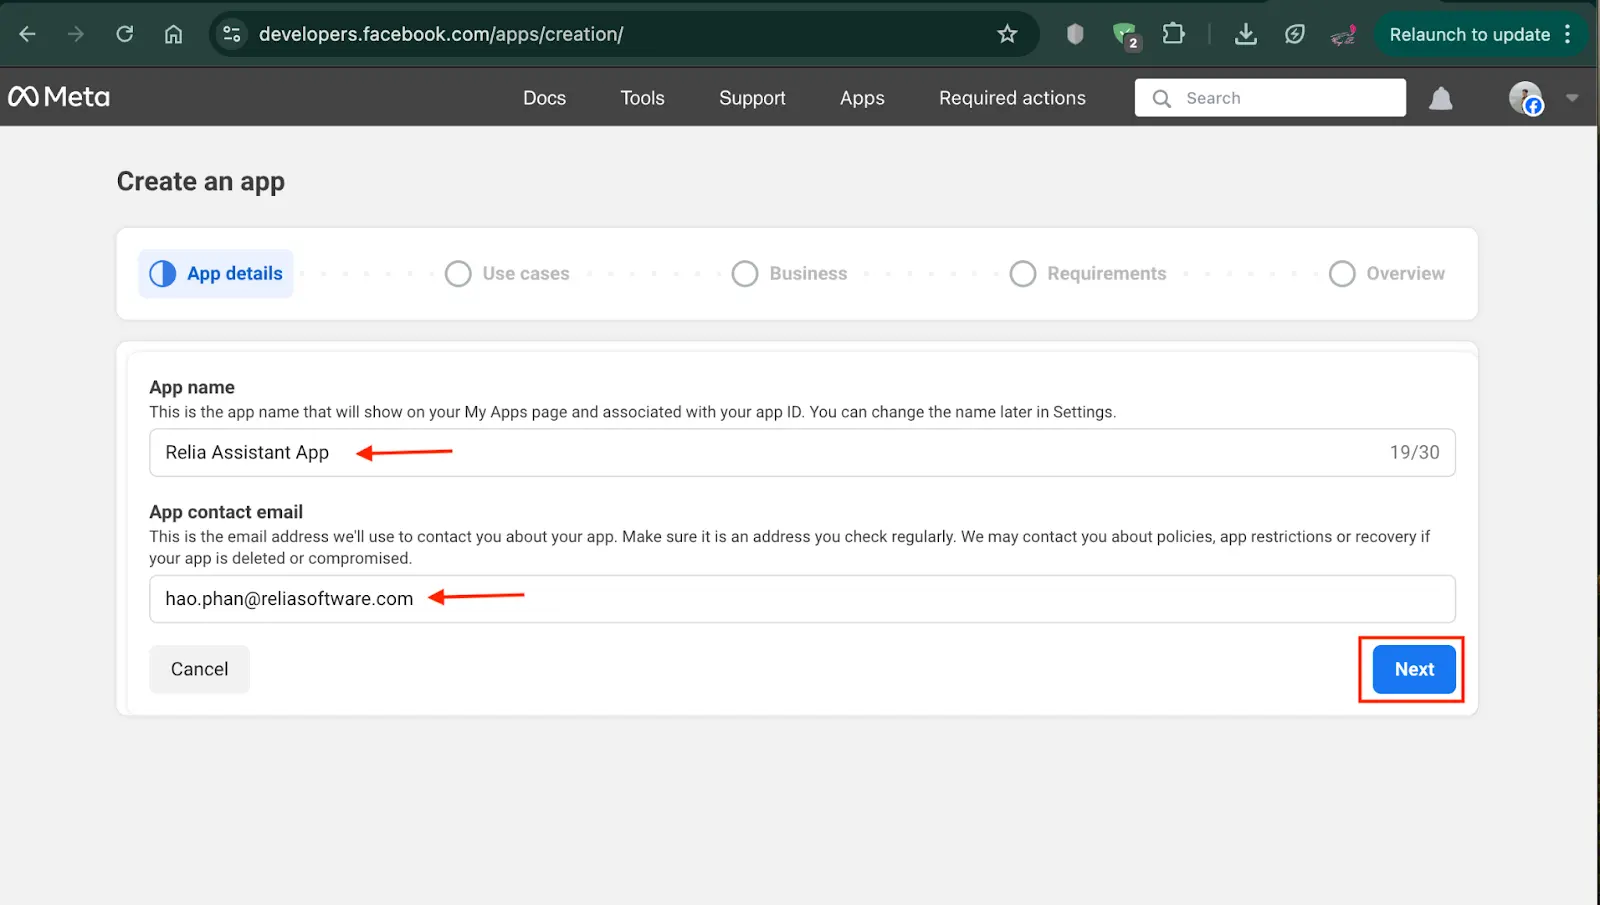The image size is (1600, 905).
Task: Expand the account dropdown arrow
Action: [1572, 98]
